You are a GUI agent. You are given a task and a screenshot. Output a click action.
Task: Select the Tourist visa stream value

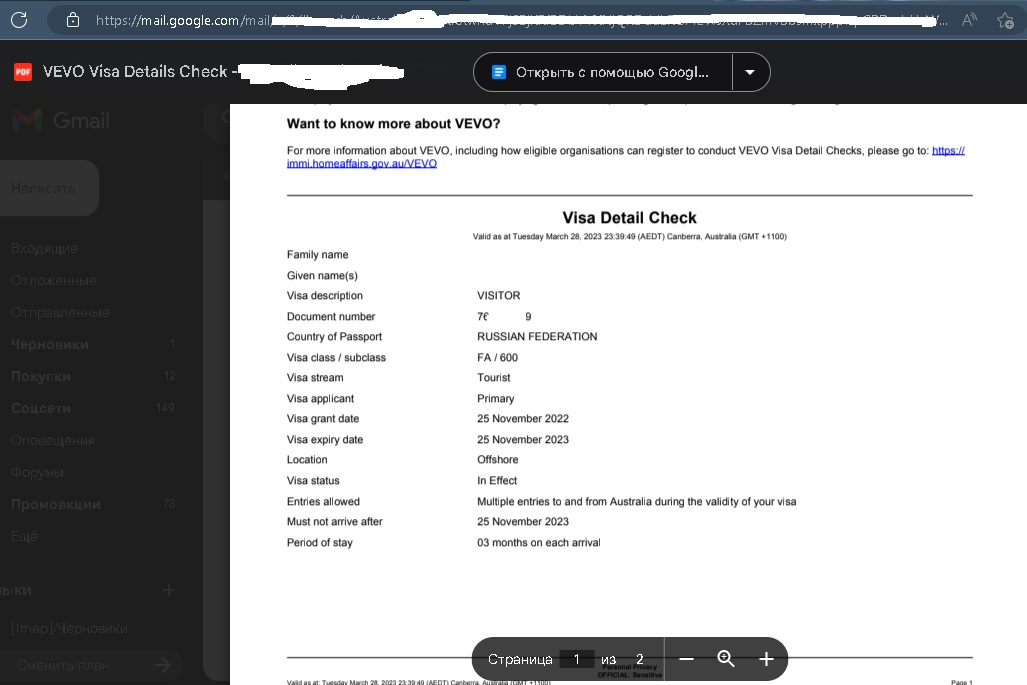(493, 377)
